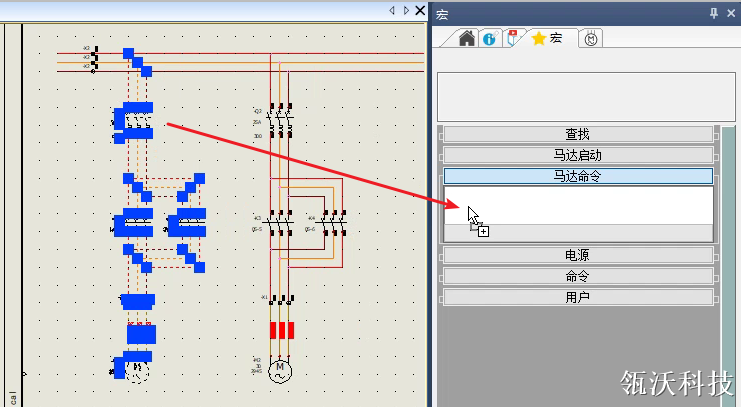Open the 命令 macro group
Screen dimensions: 741x407
pyautogui.click(x=577, y=276)
